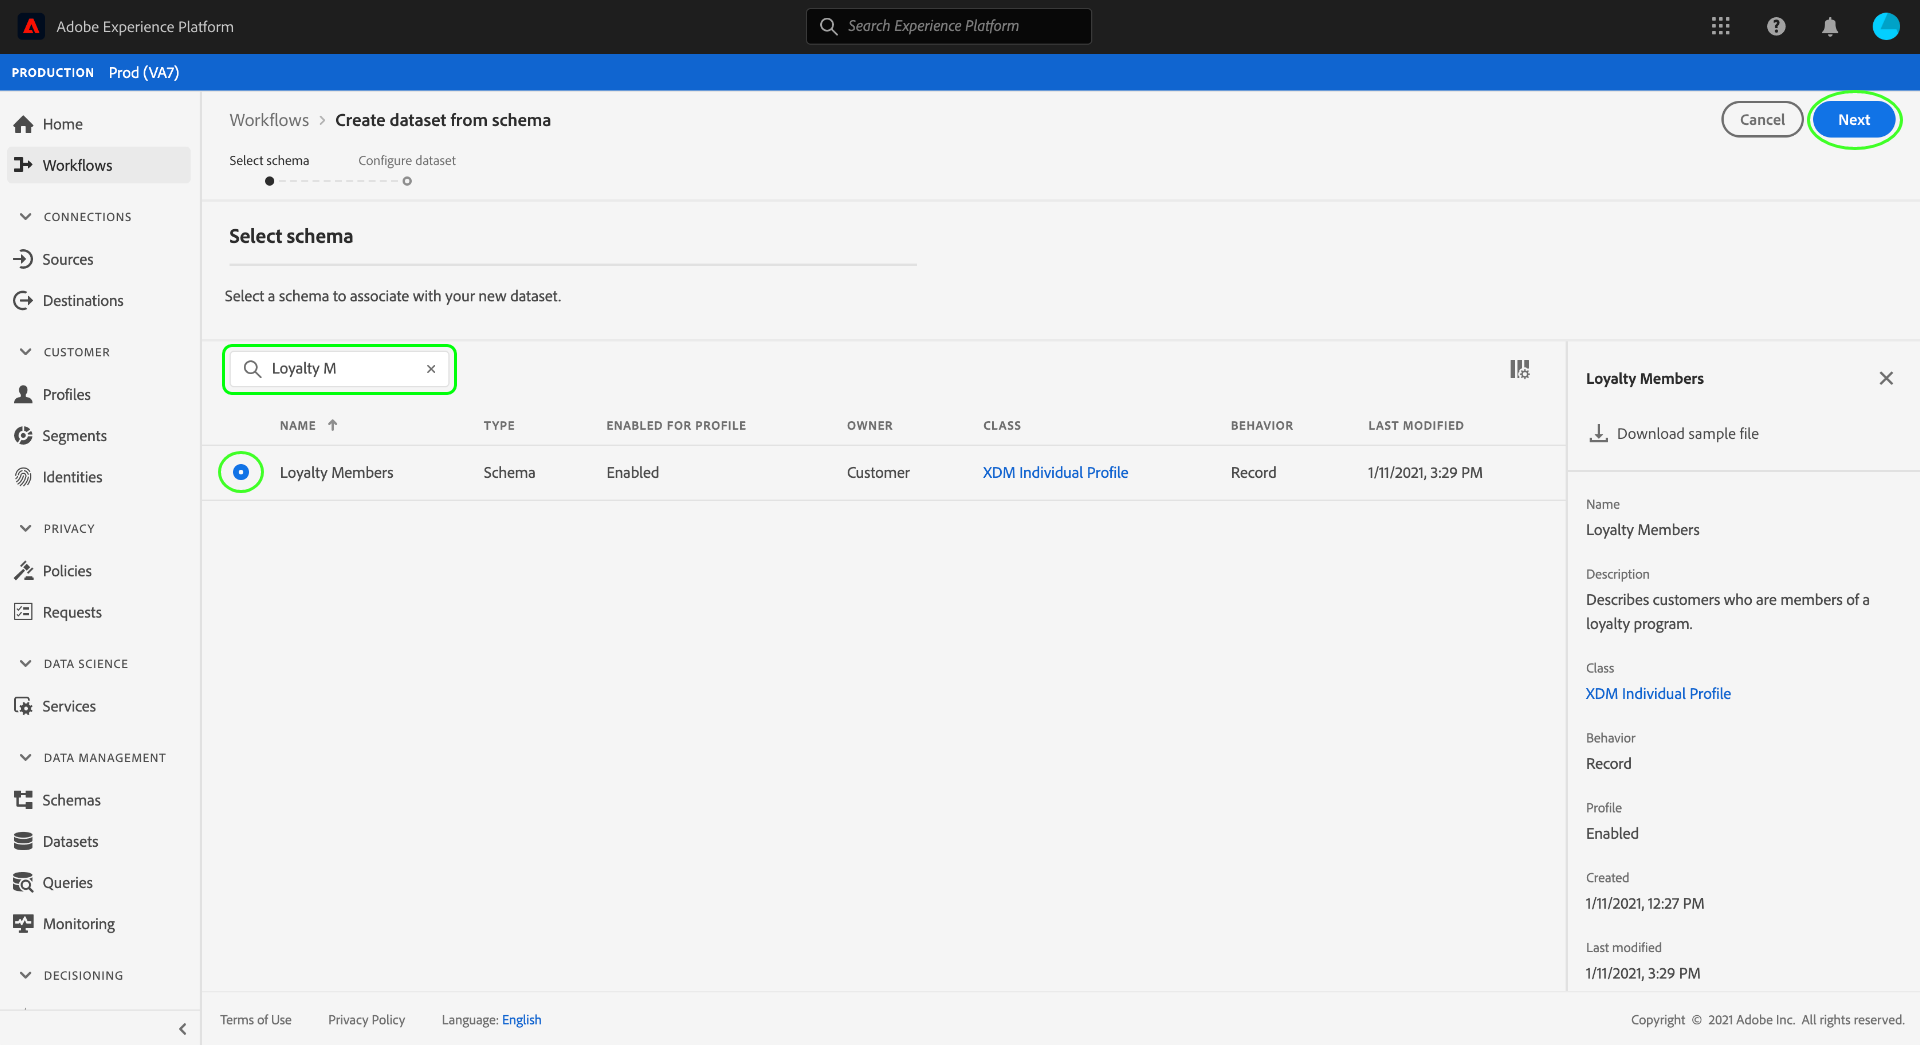This screenshot has width=1920, height=1045.
Task: Open XDM Individual Profile link in table
Action: point(1055,472)
